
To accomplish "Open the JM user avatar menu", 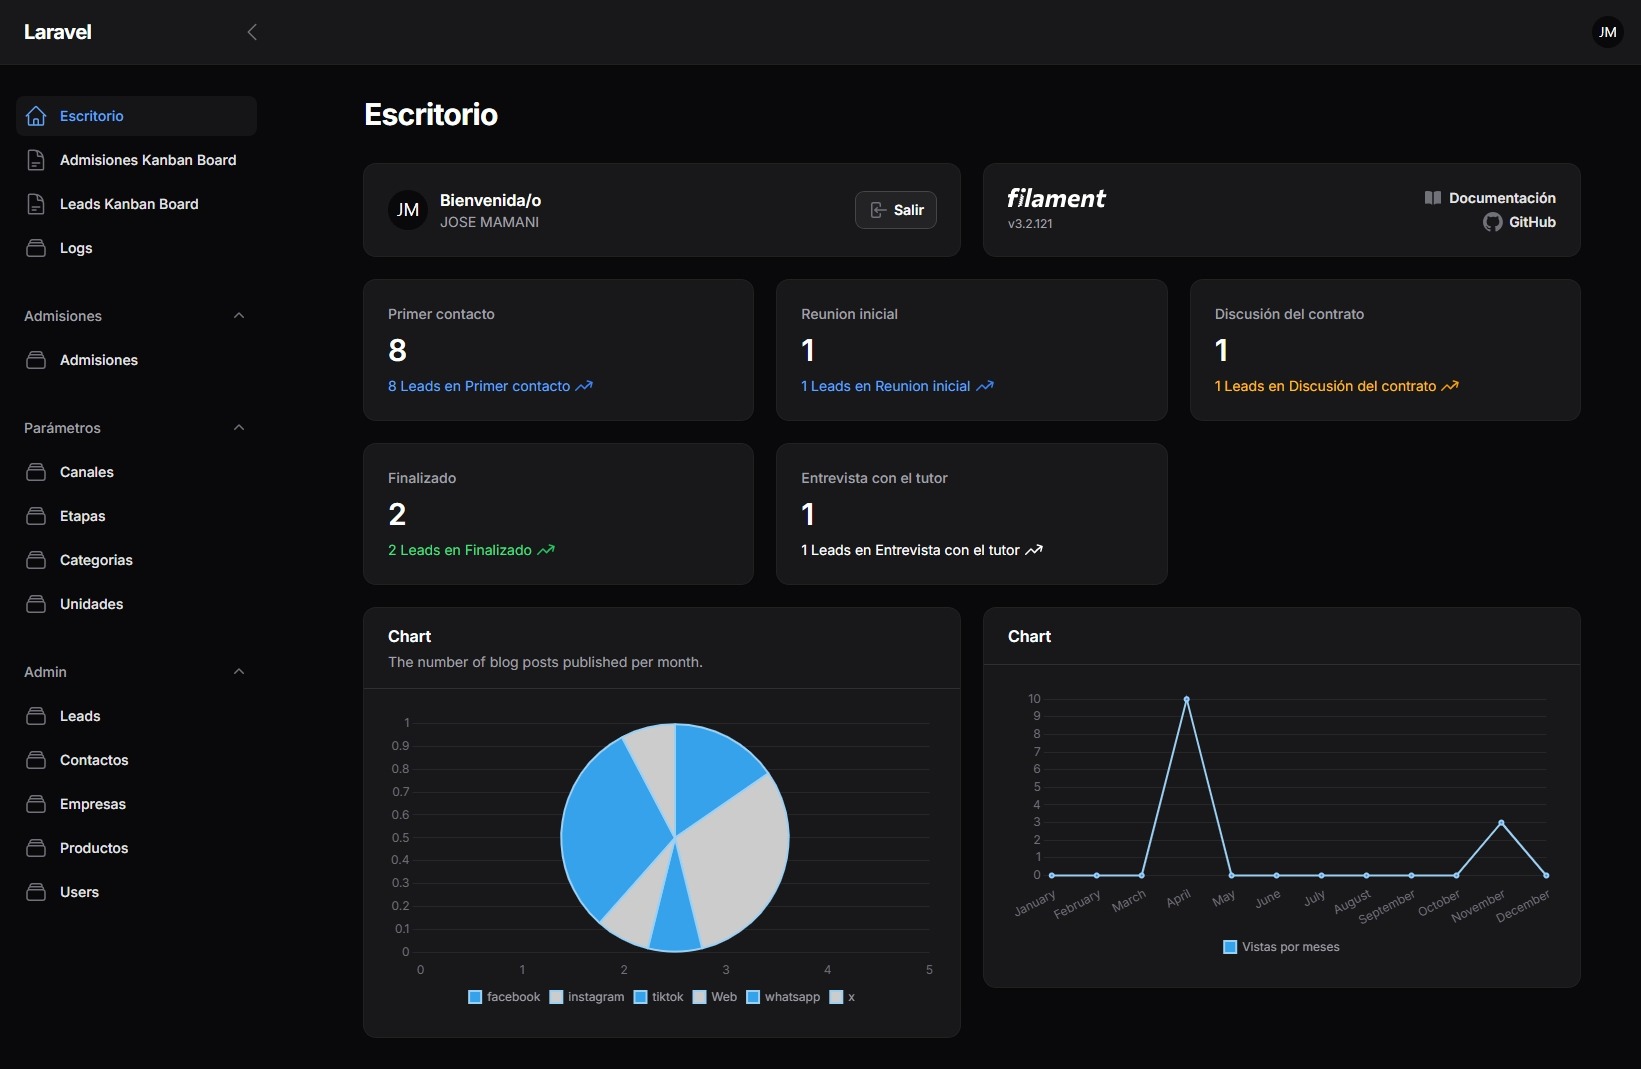I will (x=1607, y=32).
